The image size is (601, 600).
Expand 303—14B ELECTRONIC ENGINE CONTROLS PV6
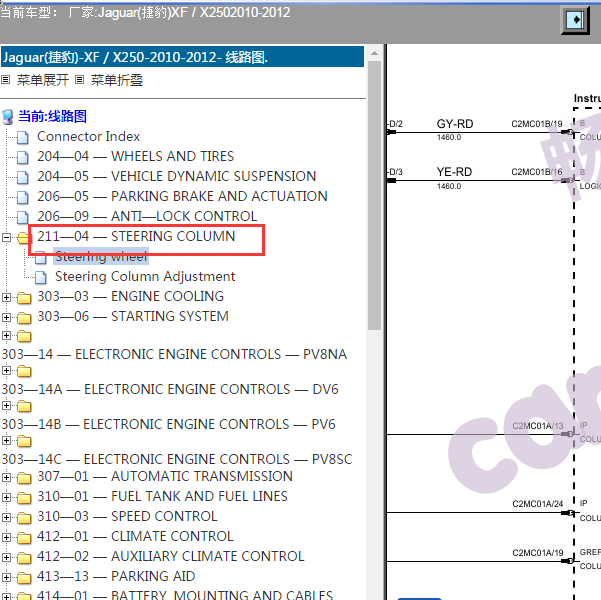click(6, 405)
